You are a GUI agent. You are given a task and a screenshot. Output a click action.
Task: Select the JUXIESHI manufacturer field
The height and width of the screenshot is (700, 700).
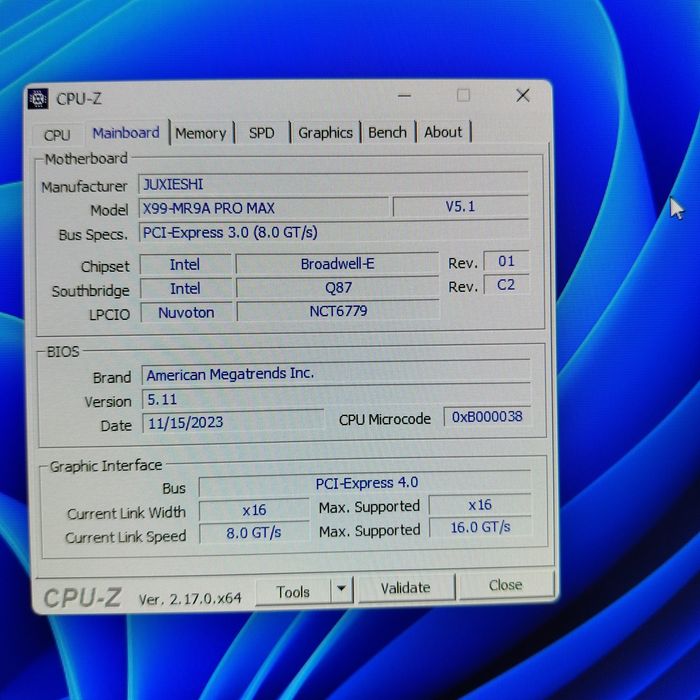pyautogui.click(x=333, y=184)
